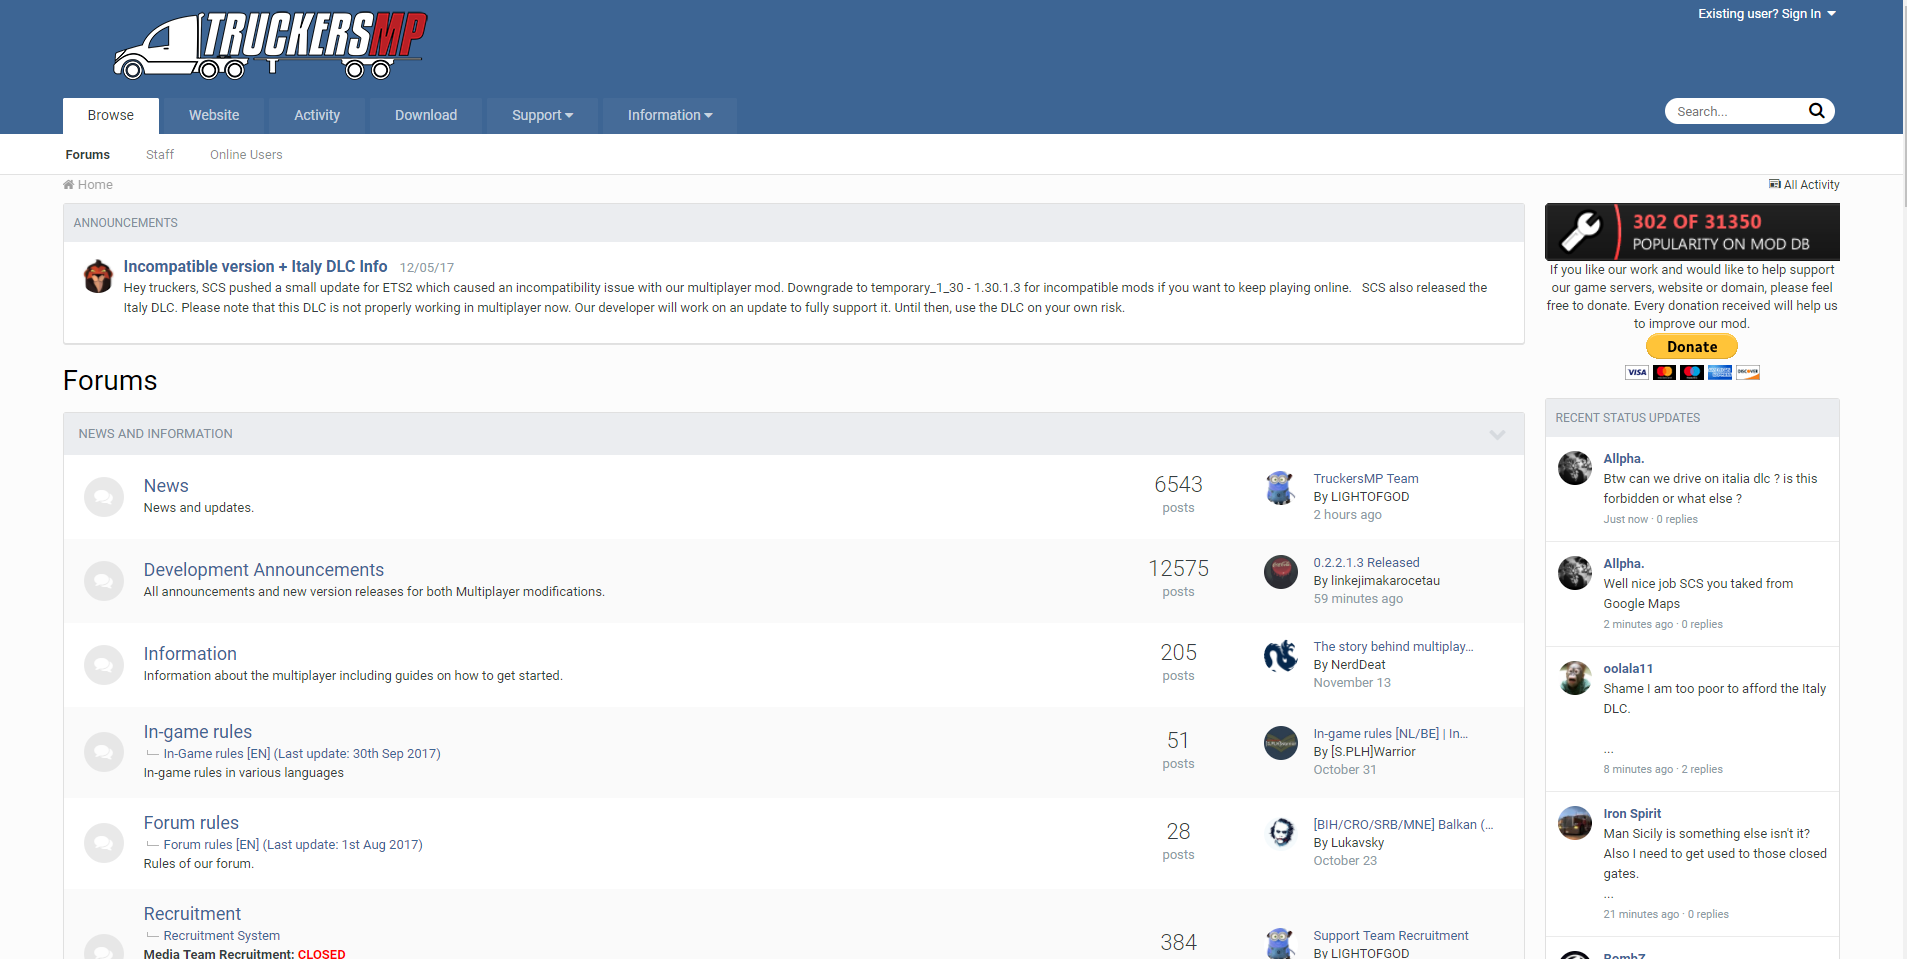Click the Information forum speech bubble icon
Image resolution: width=1907 pixels, height=959 pixels.
coord(103,665)
